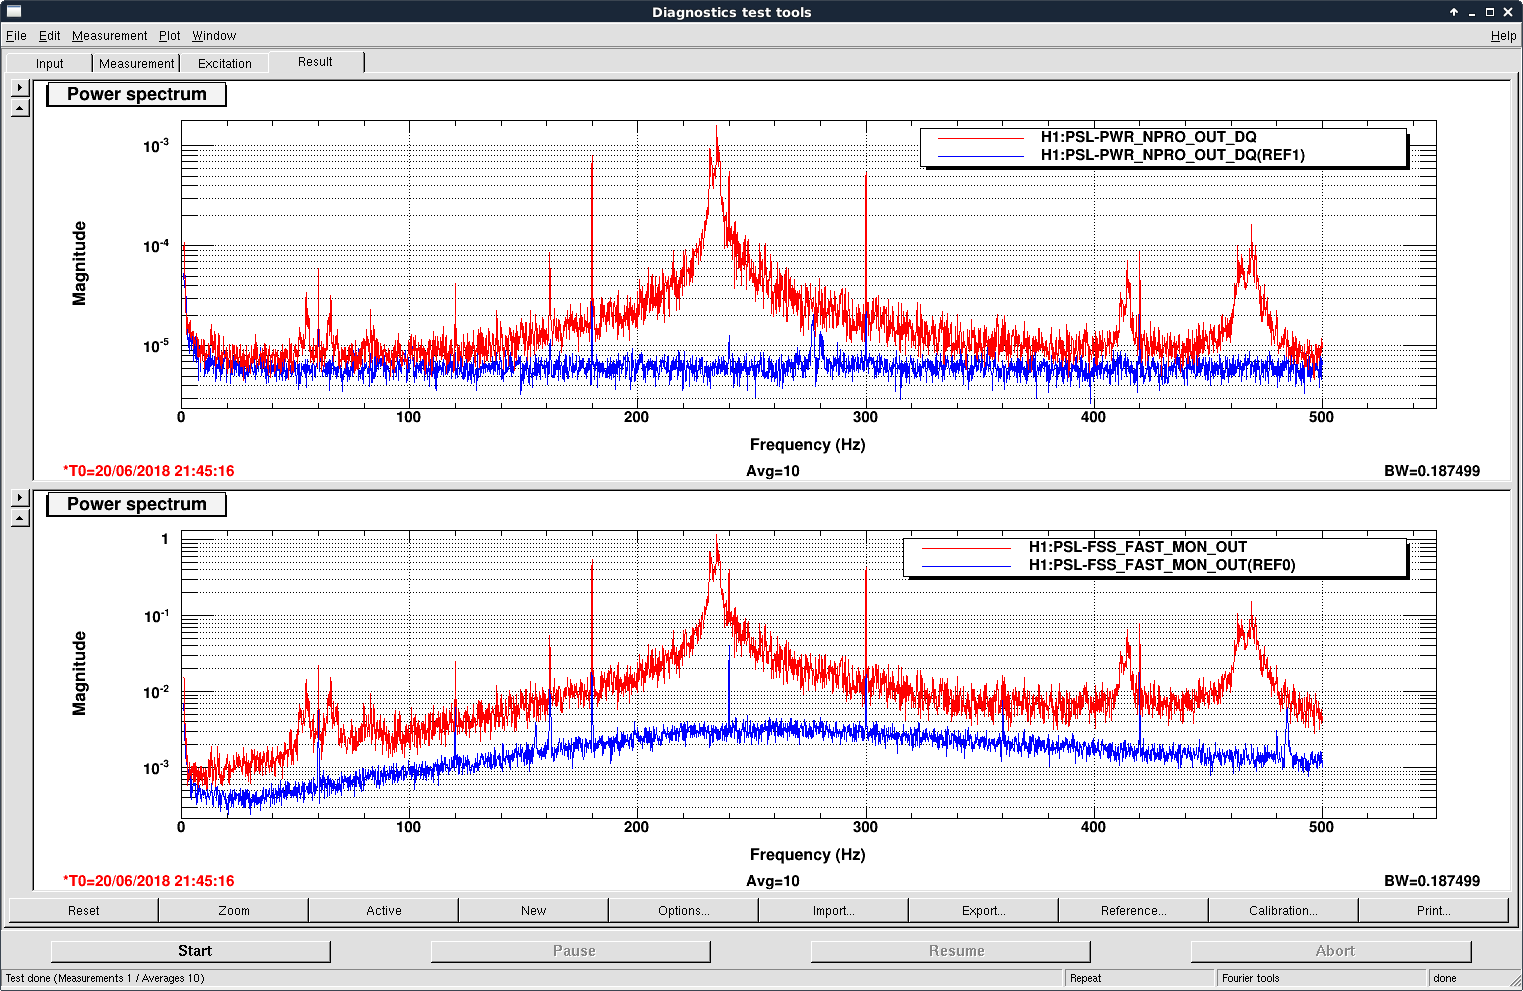The width and height of the screenshot is (1523, 991).
Task: Switch to the Excitation tab
Action: (x=225, y=63)
